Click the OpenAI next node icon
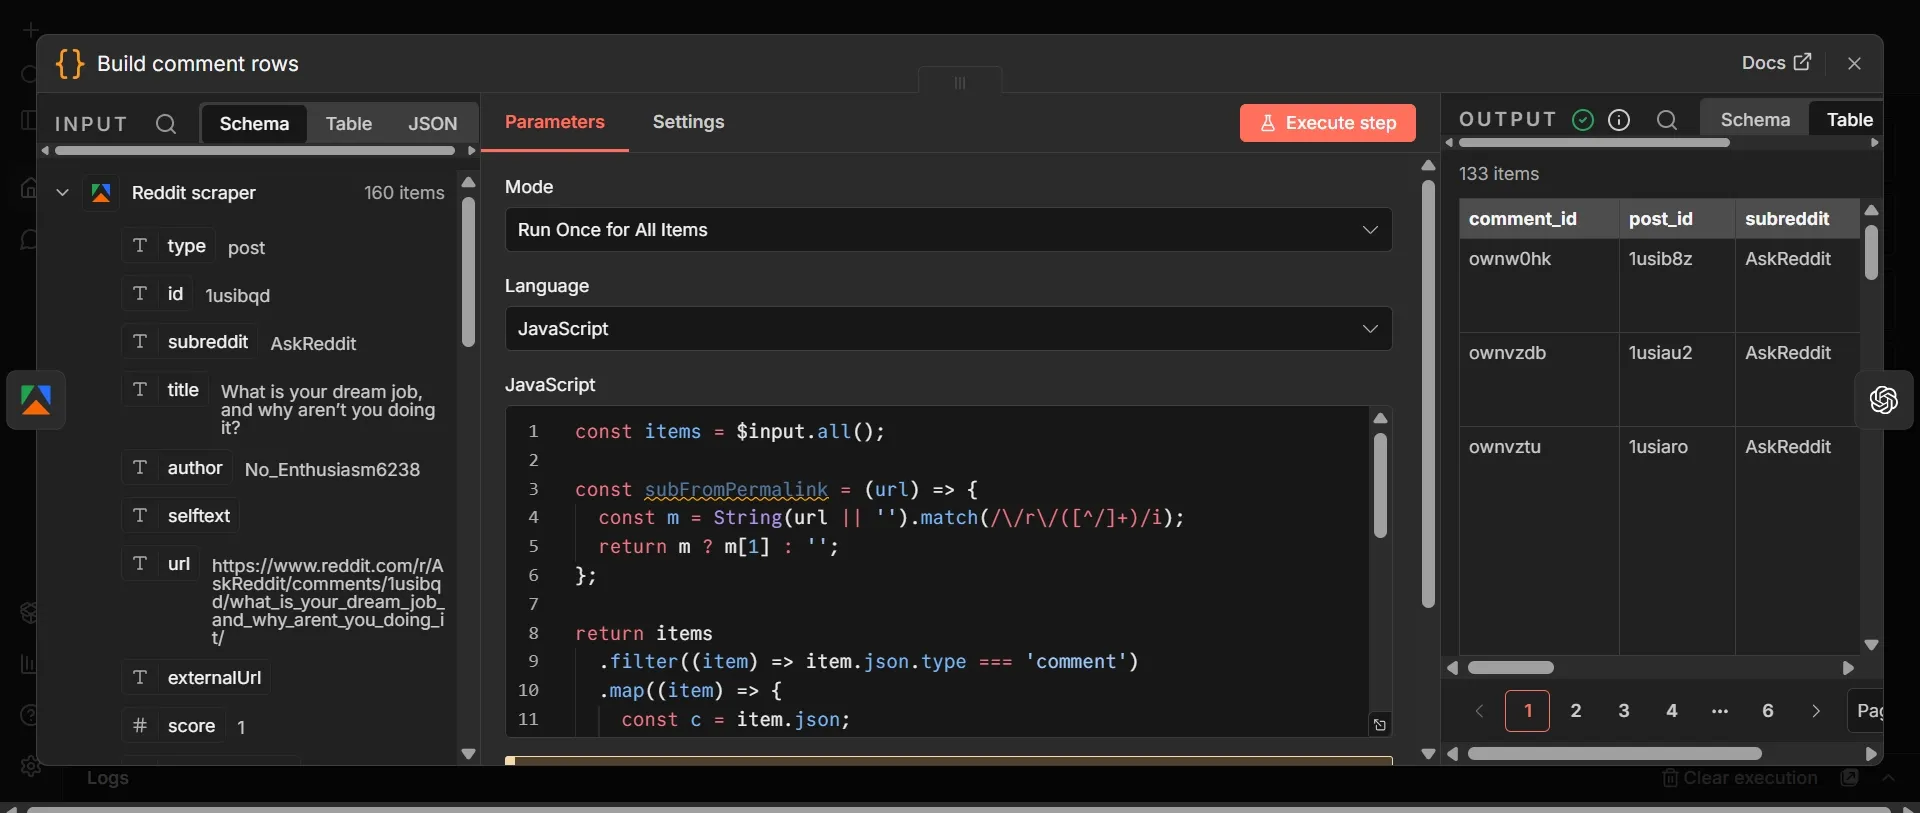 (x=1884, y=400)
